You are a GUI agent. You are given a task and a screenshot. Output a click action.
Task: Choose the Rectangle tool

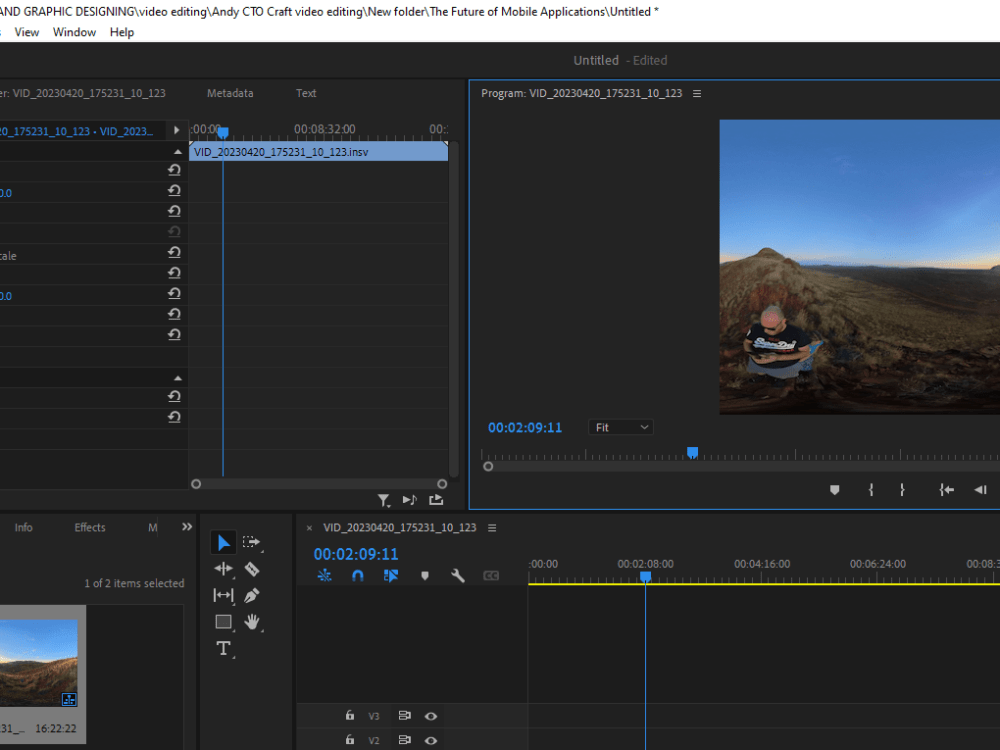click(x=223, y=622)
